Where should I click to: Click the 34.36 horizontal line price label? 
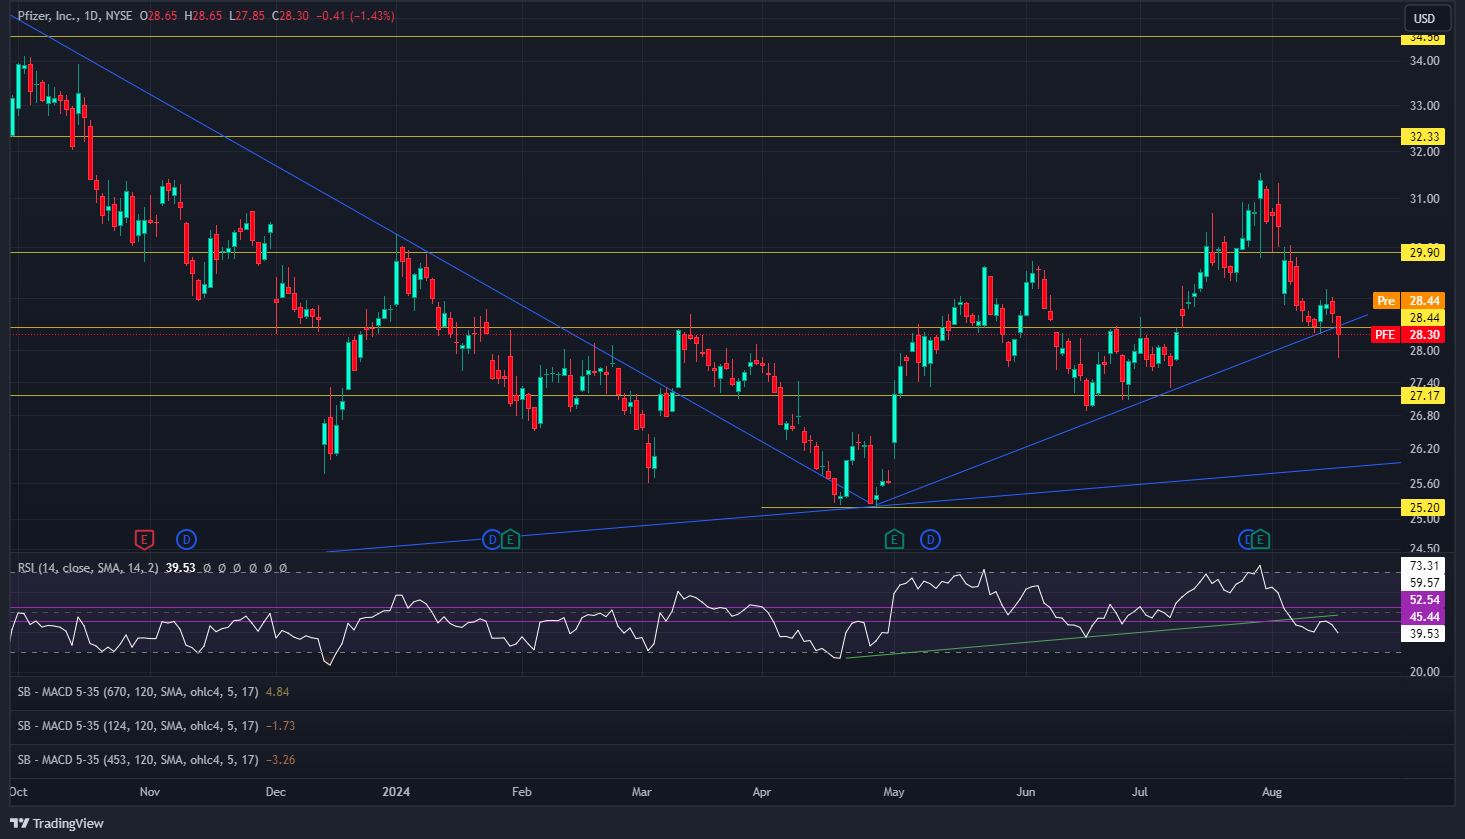pyautogui.click(x=1425, y=38)
